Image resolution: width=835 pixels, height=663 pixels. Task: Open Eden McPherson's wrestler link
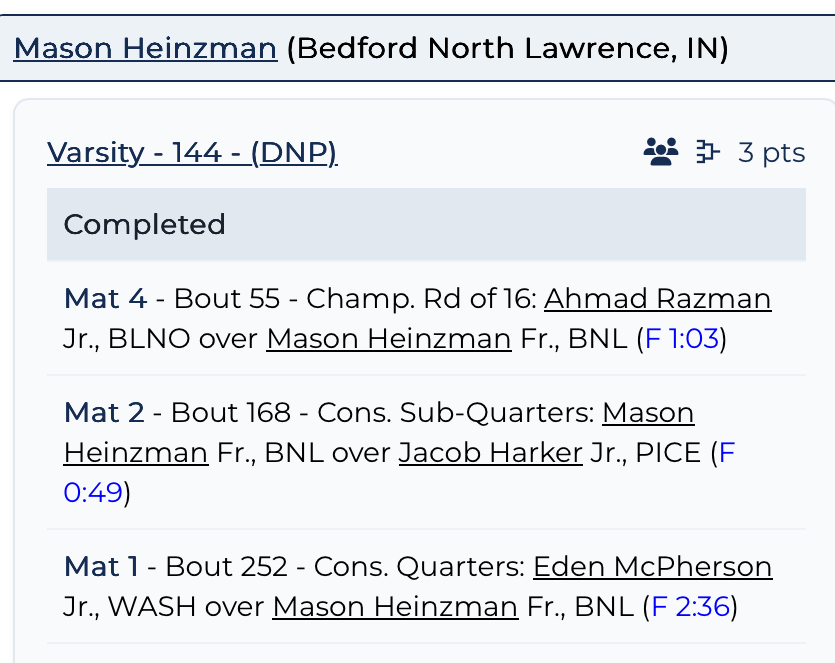(x=652, y=567)
